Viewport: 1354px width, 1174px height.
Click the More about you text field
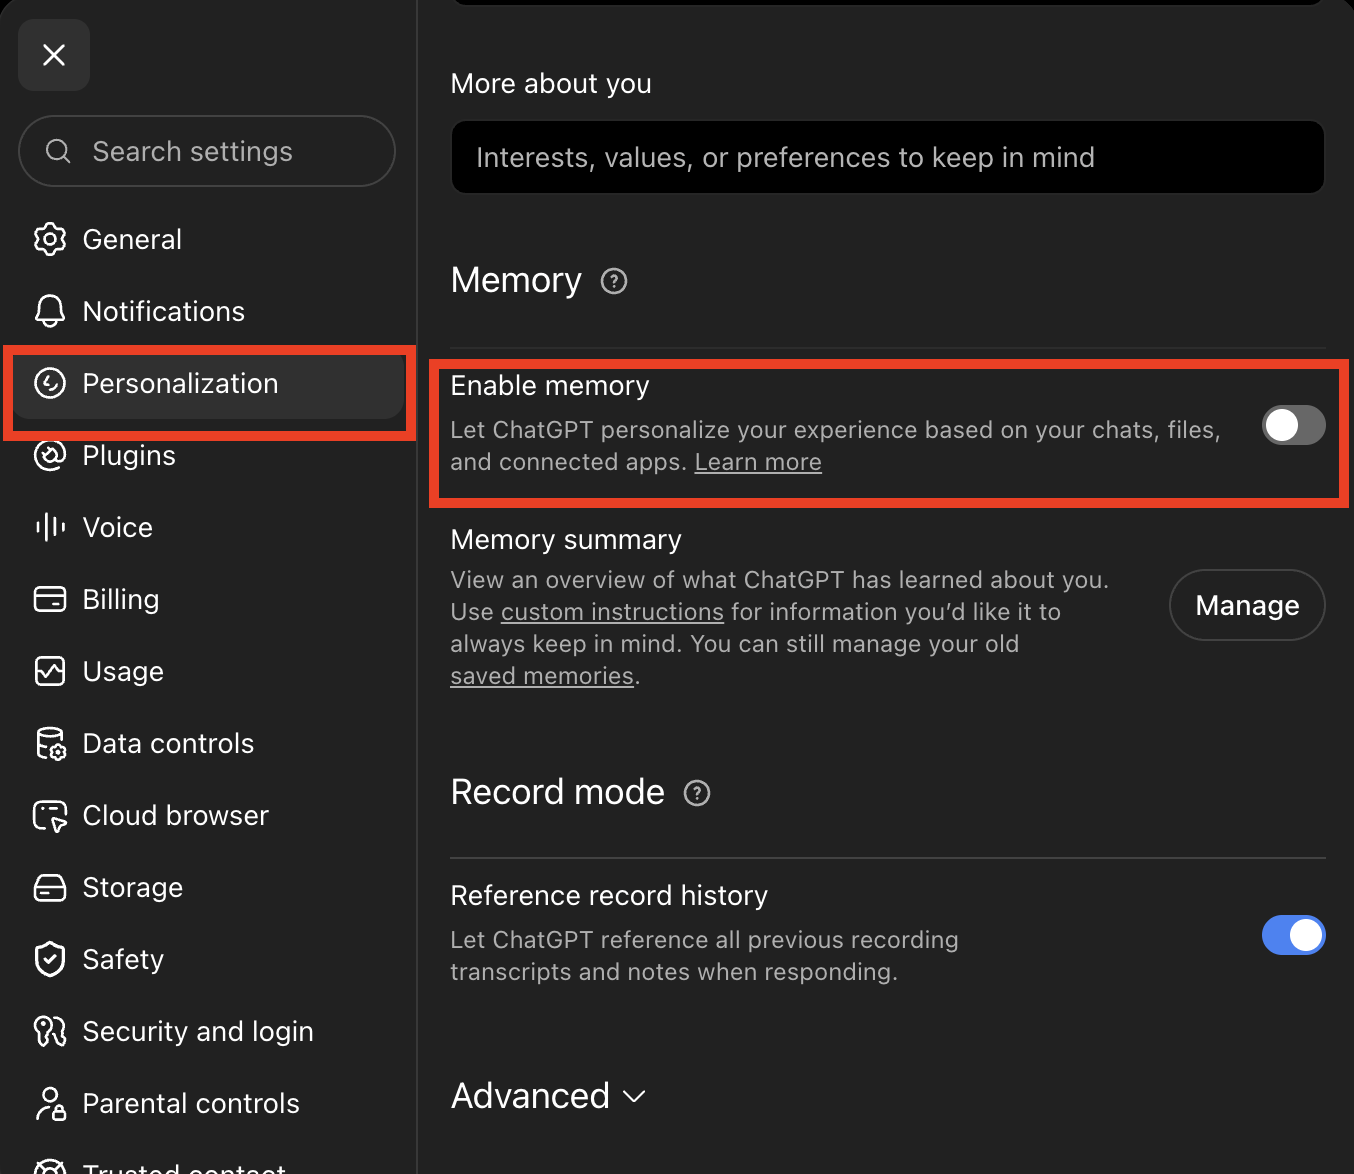click(888, 157)
